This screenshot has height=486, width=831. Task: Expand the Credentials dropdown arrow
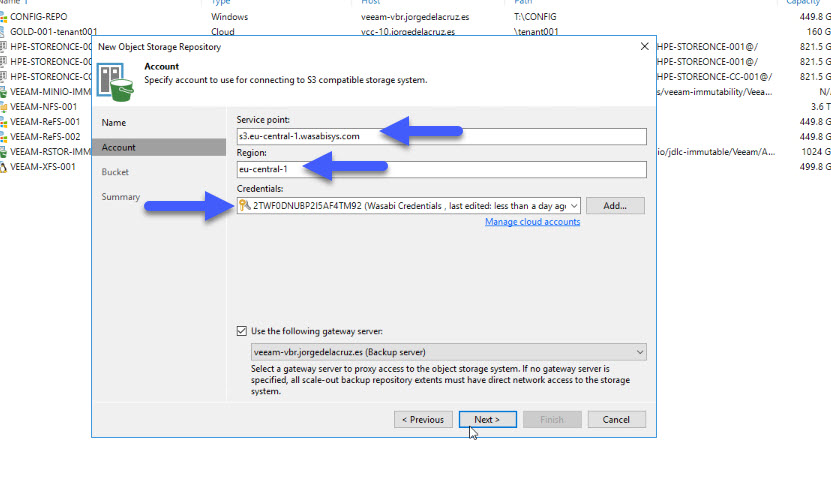tap(574, 206)
